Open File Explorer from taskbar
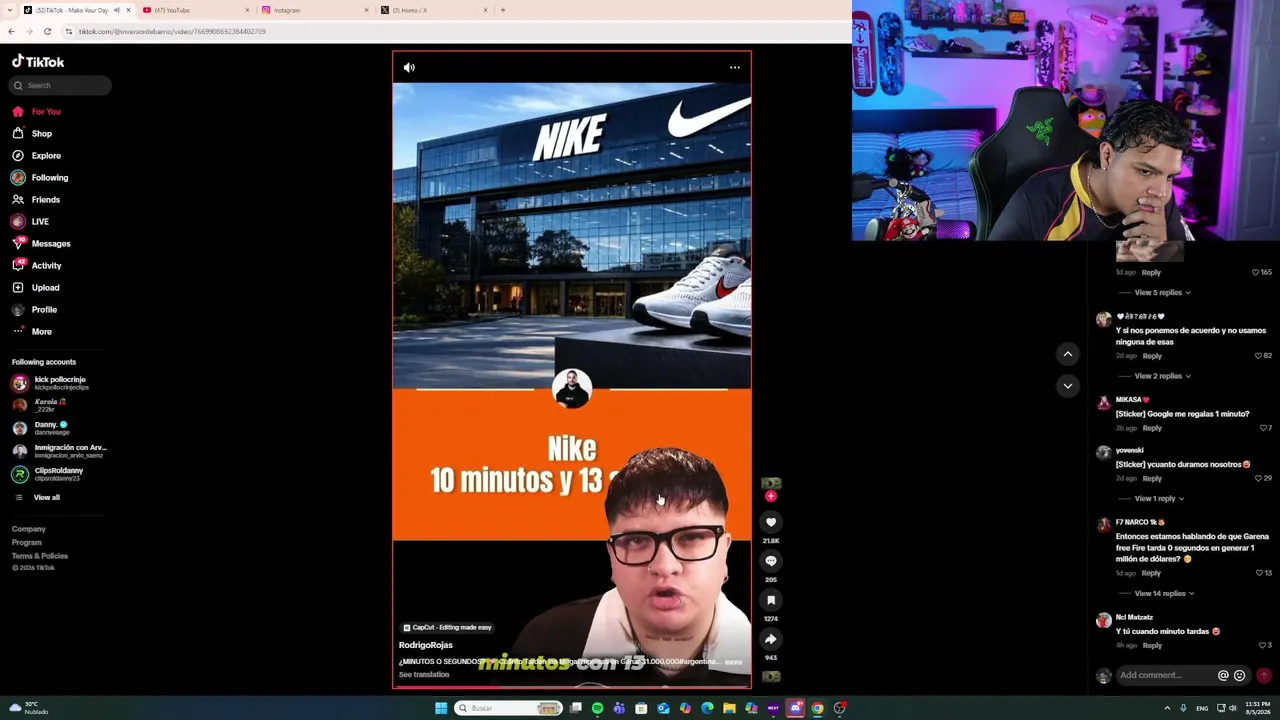 pos(729,708)
